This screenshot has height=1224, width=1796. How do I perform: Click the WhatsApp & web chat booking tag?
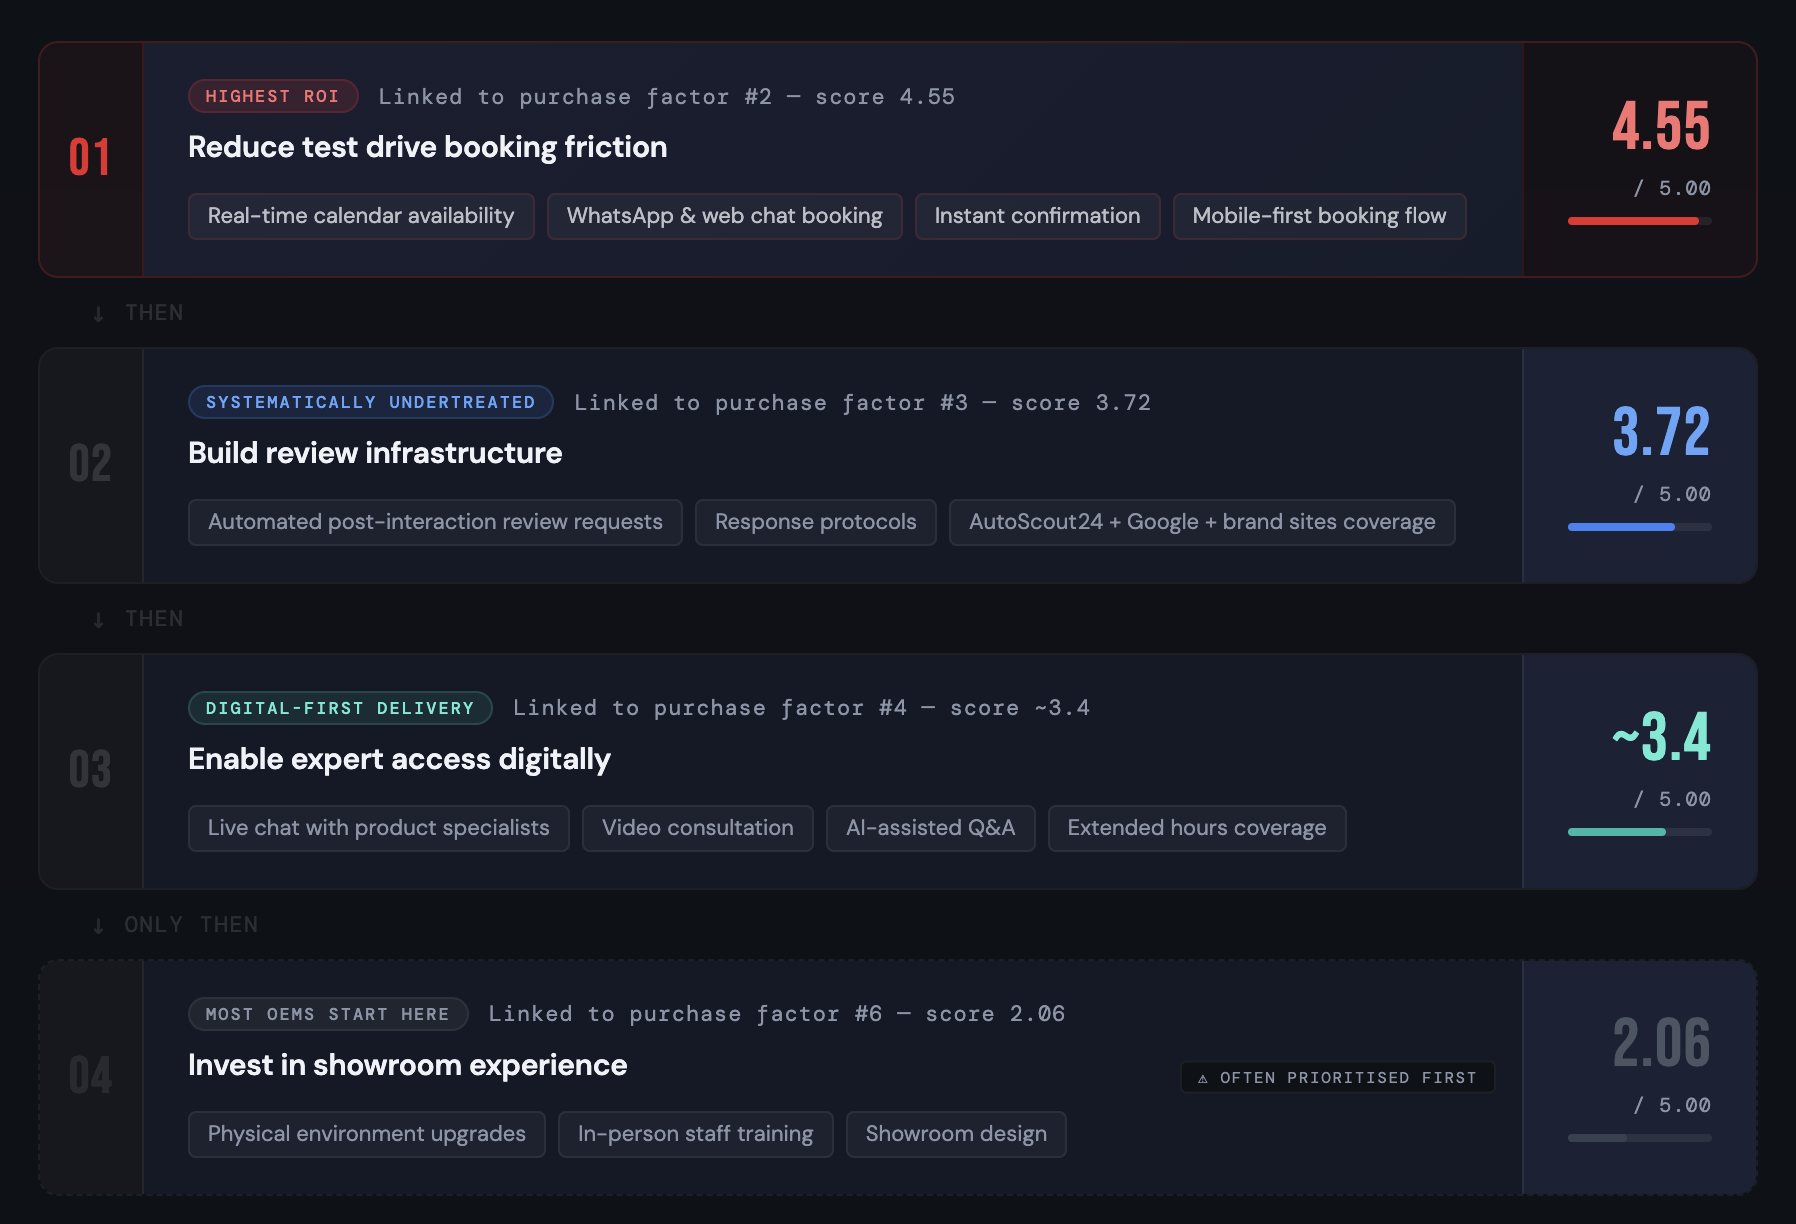724,216
